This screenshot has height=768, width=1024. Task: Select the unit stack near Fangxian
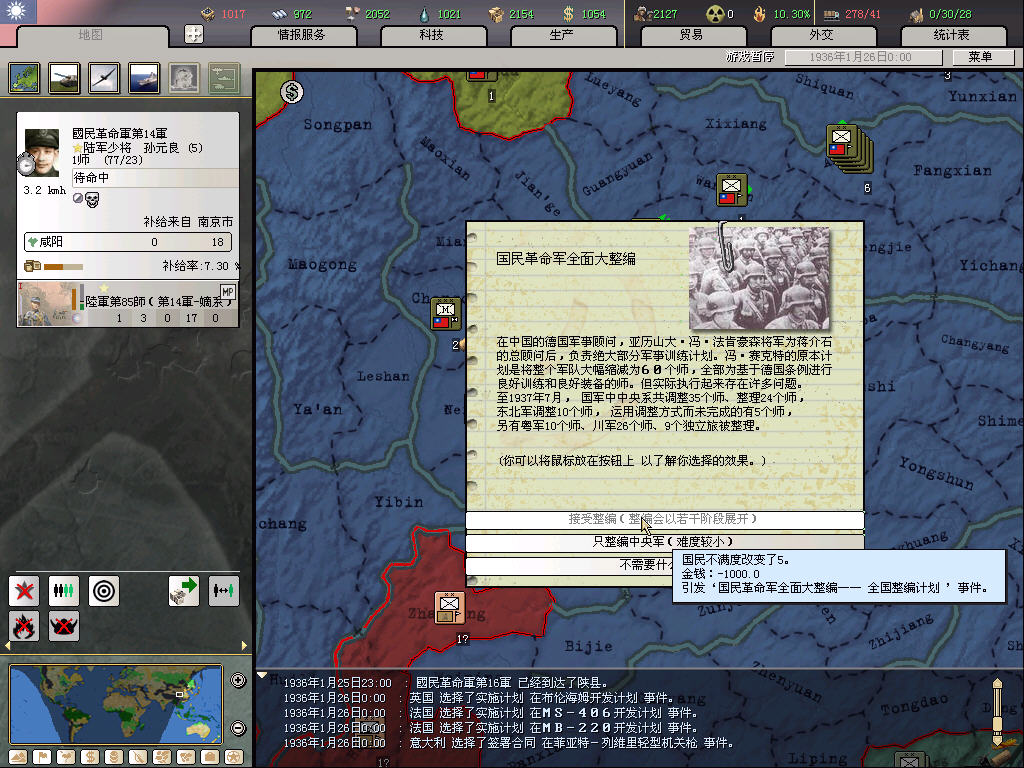tap(848, 148)
